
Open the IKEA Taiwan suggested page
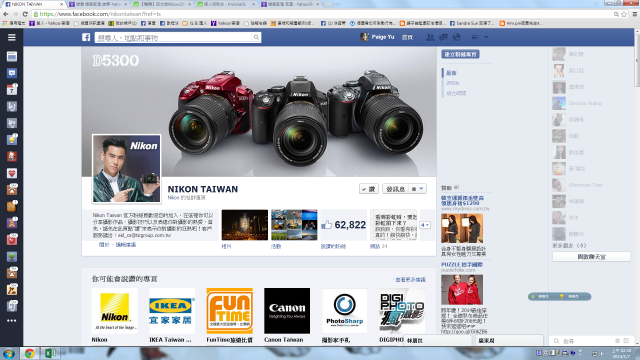pos(172,311)
